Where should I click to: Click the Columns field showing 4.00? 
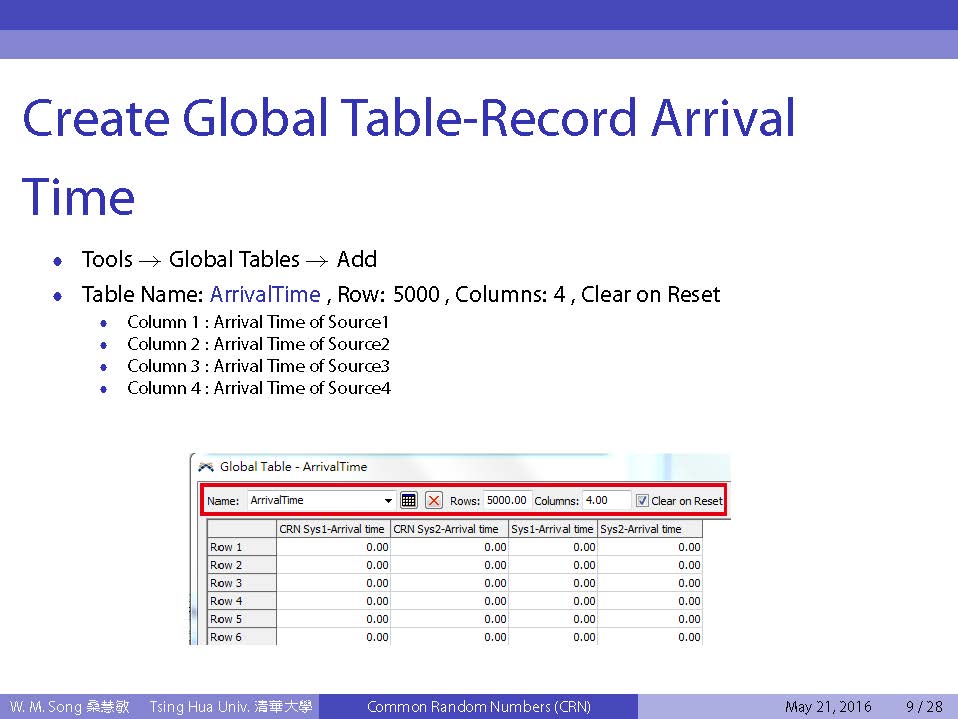tap(606, 500)
